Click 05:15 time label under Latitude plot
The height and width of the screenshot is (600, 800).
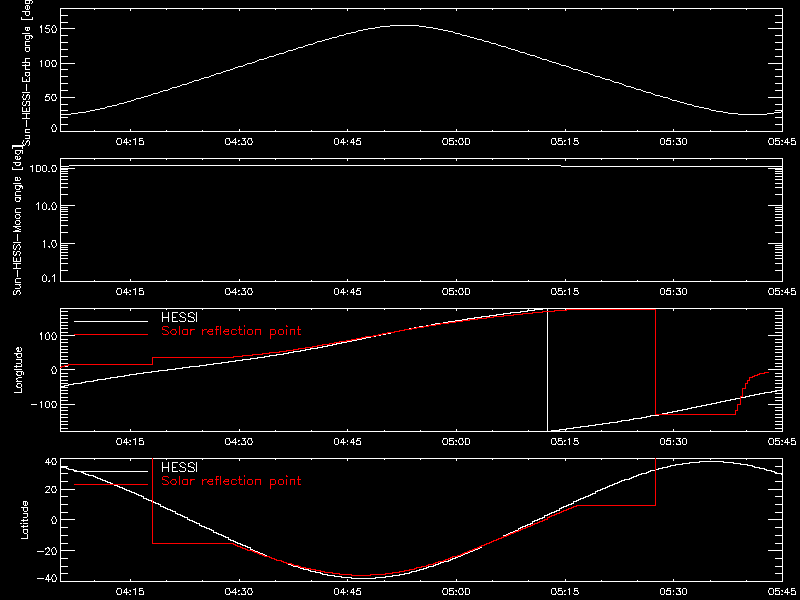[565, 592]
